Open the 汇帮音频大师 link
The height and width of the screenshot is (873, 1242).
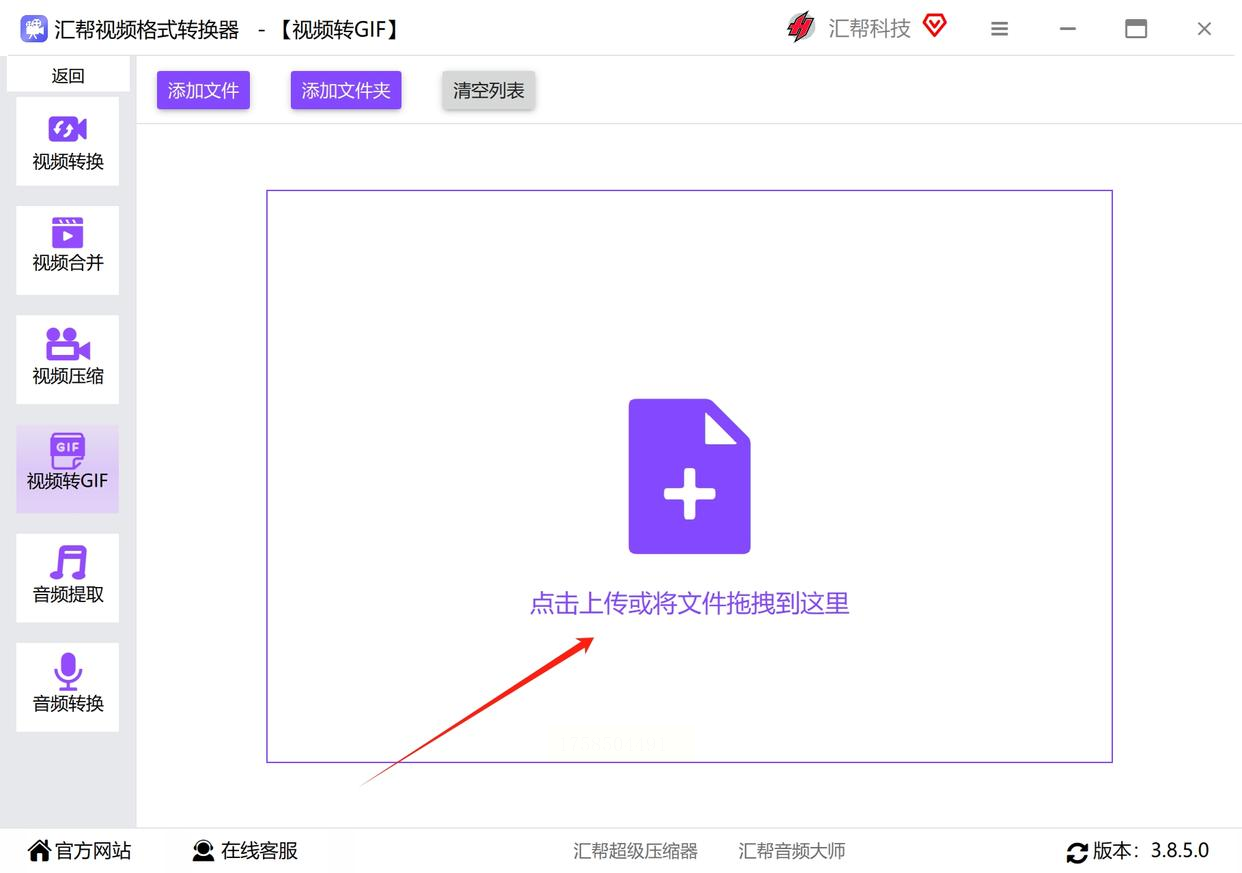point(792,851)
